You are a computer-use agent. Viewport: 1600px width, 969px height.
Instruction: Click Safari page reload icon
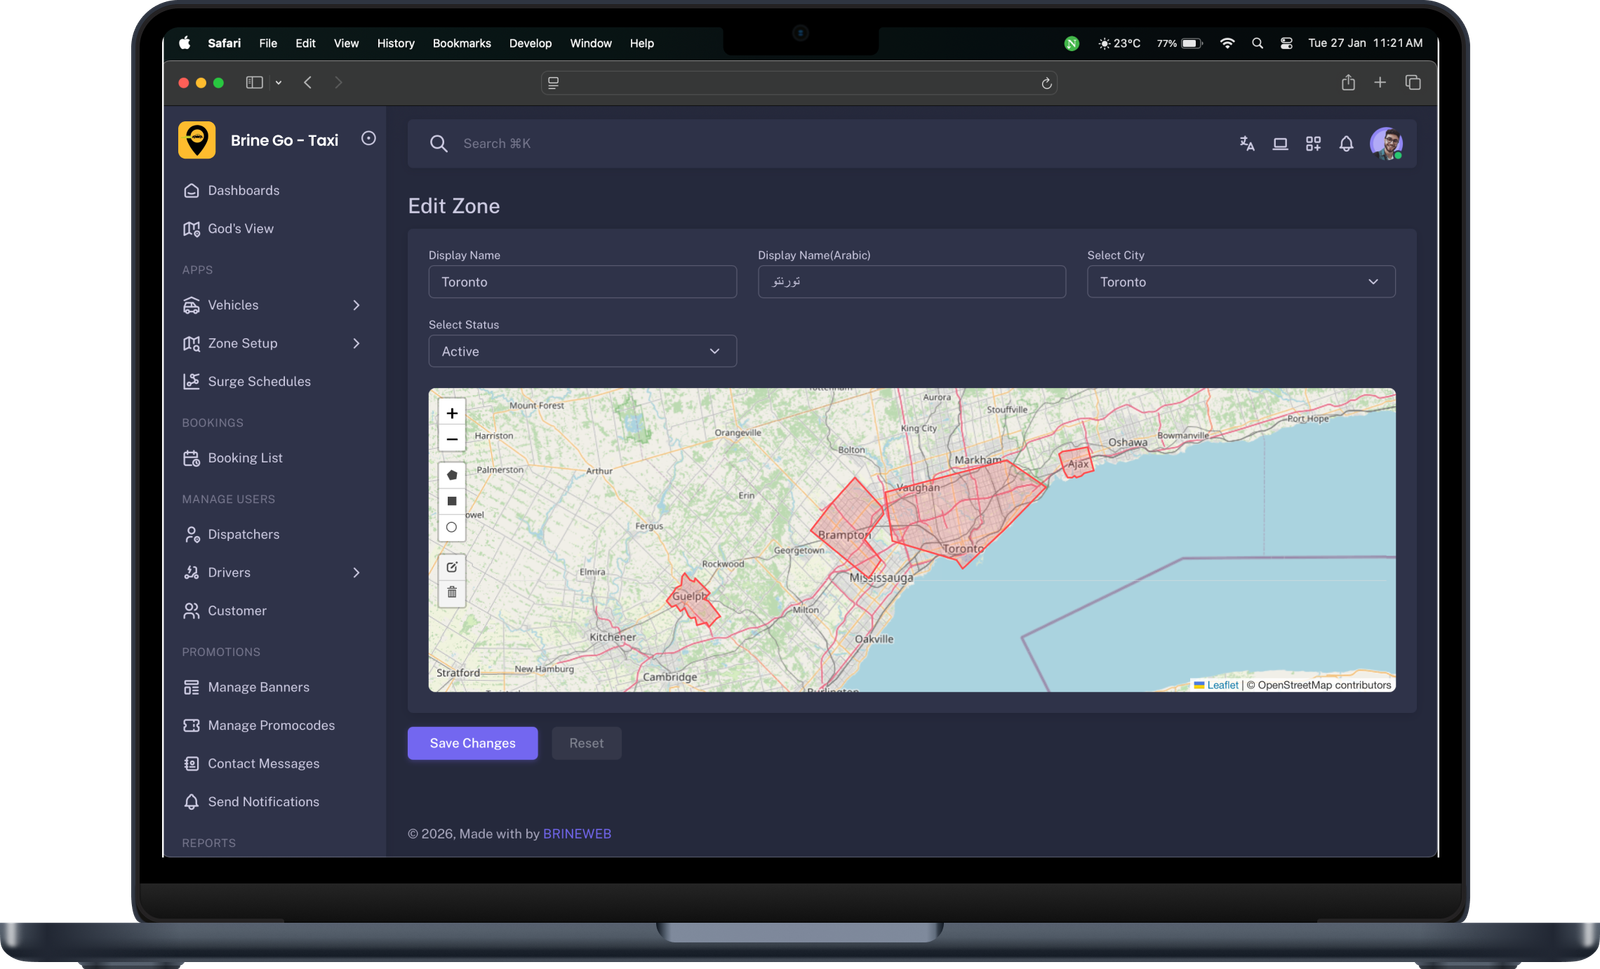click(x=1046, y=83)
